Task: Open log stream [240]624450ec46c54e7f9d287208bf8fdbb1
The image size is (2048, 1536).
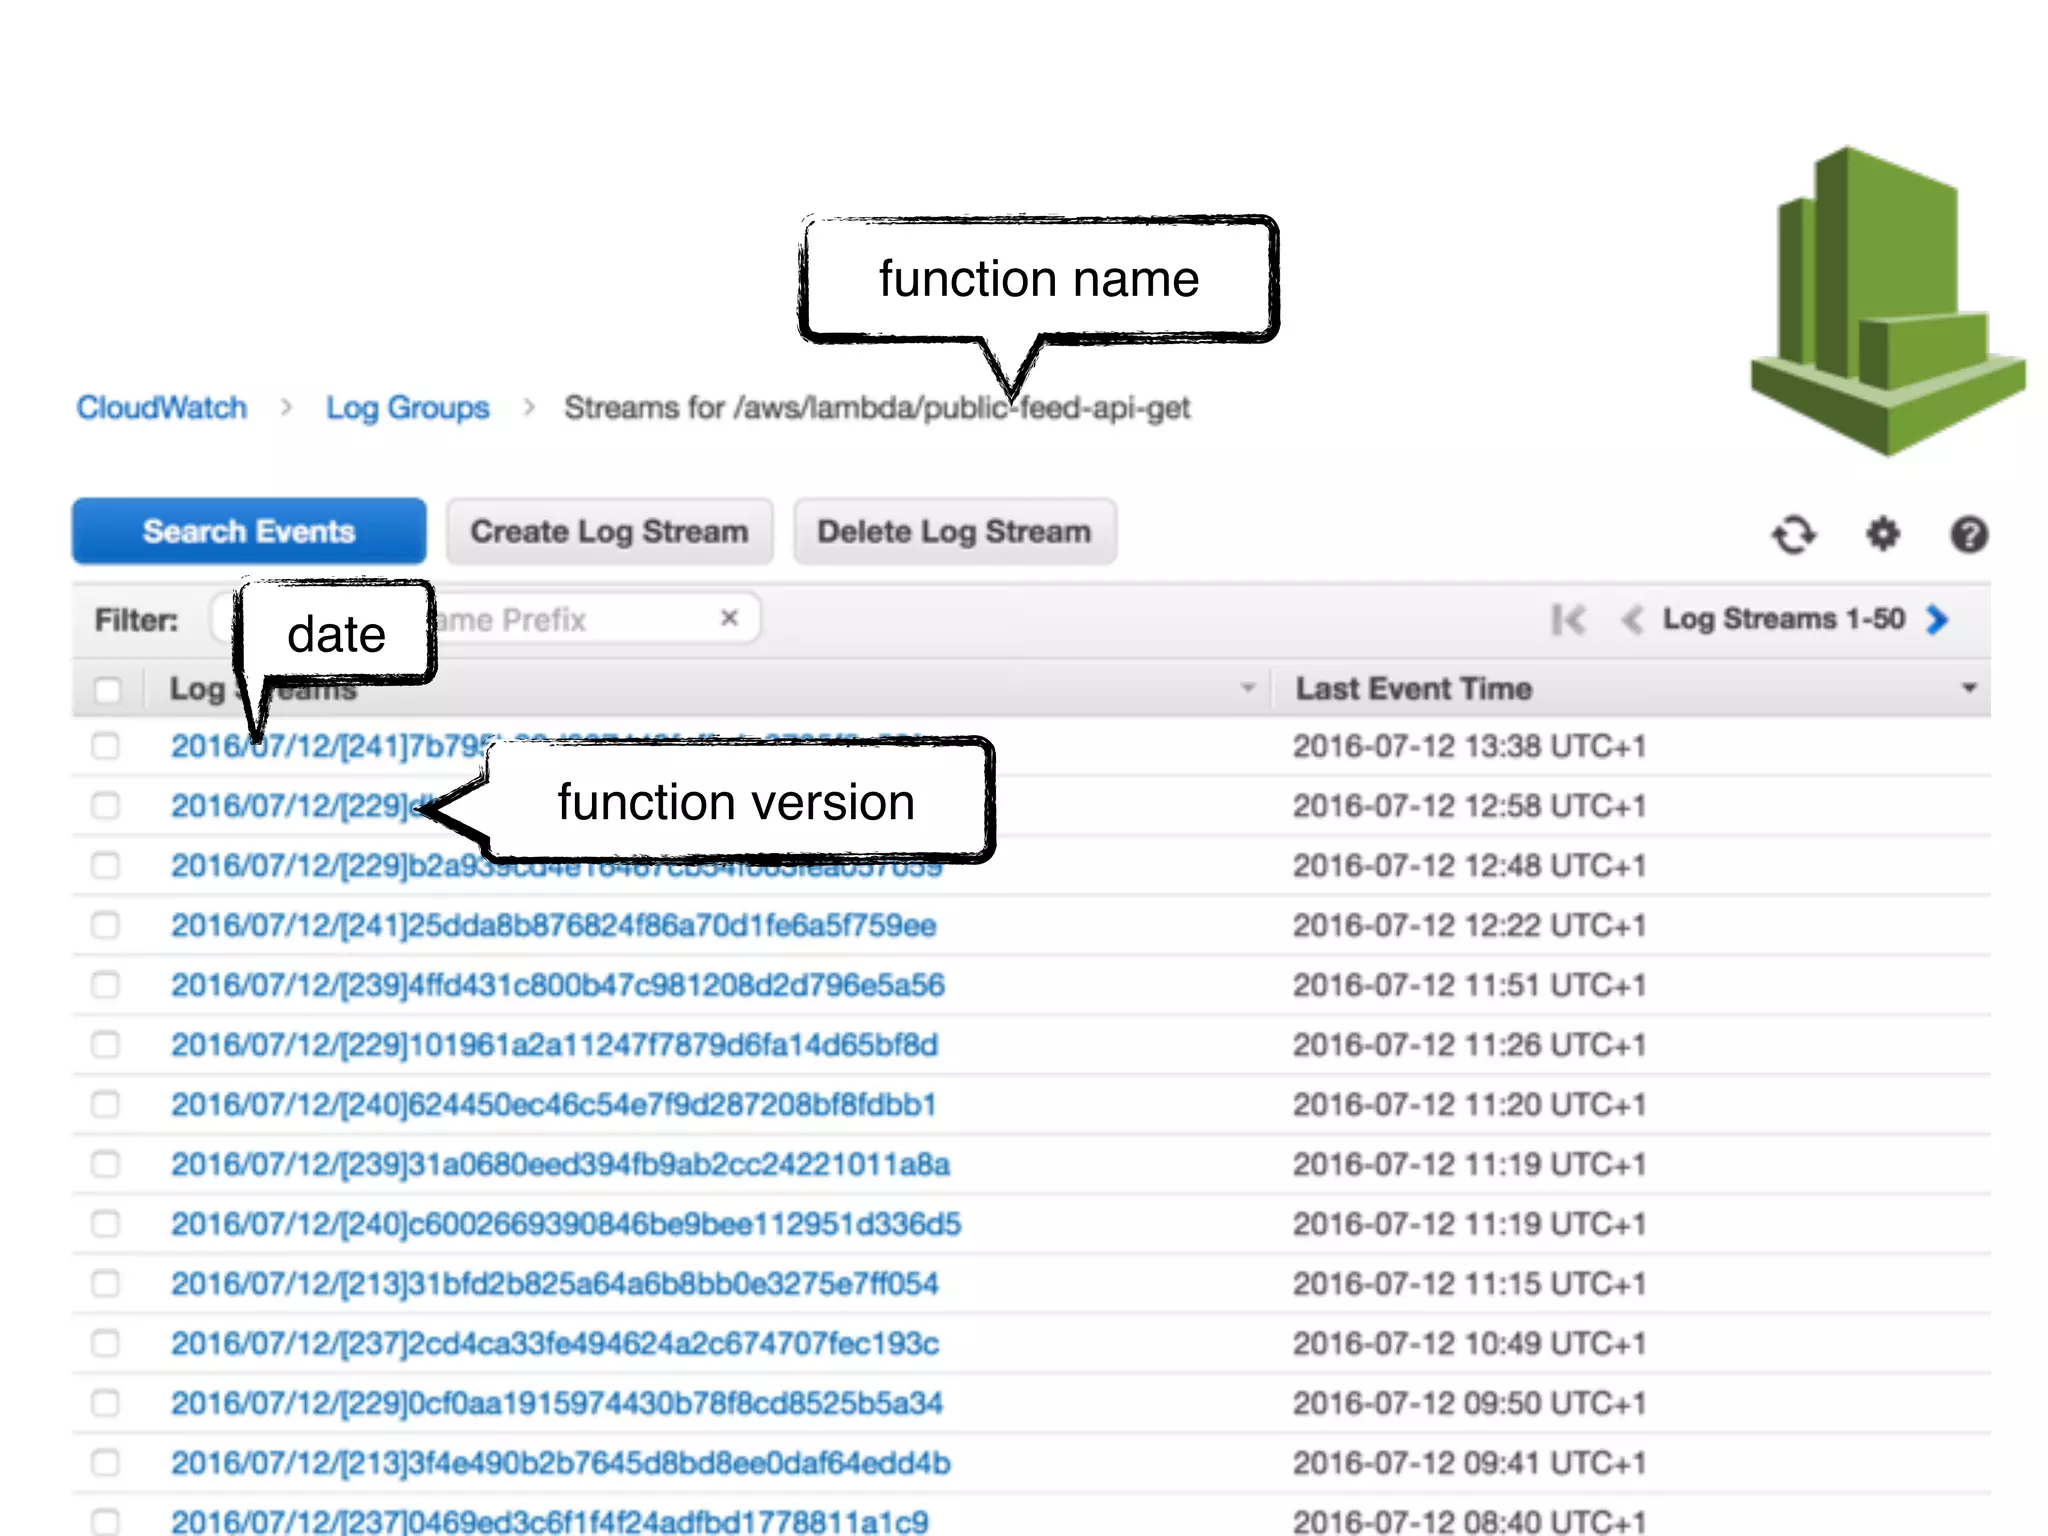Action: 554,1104
